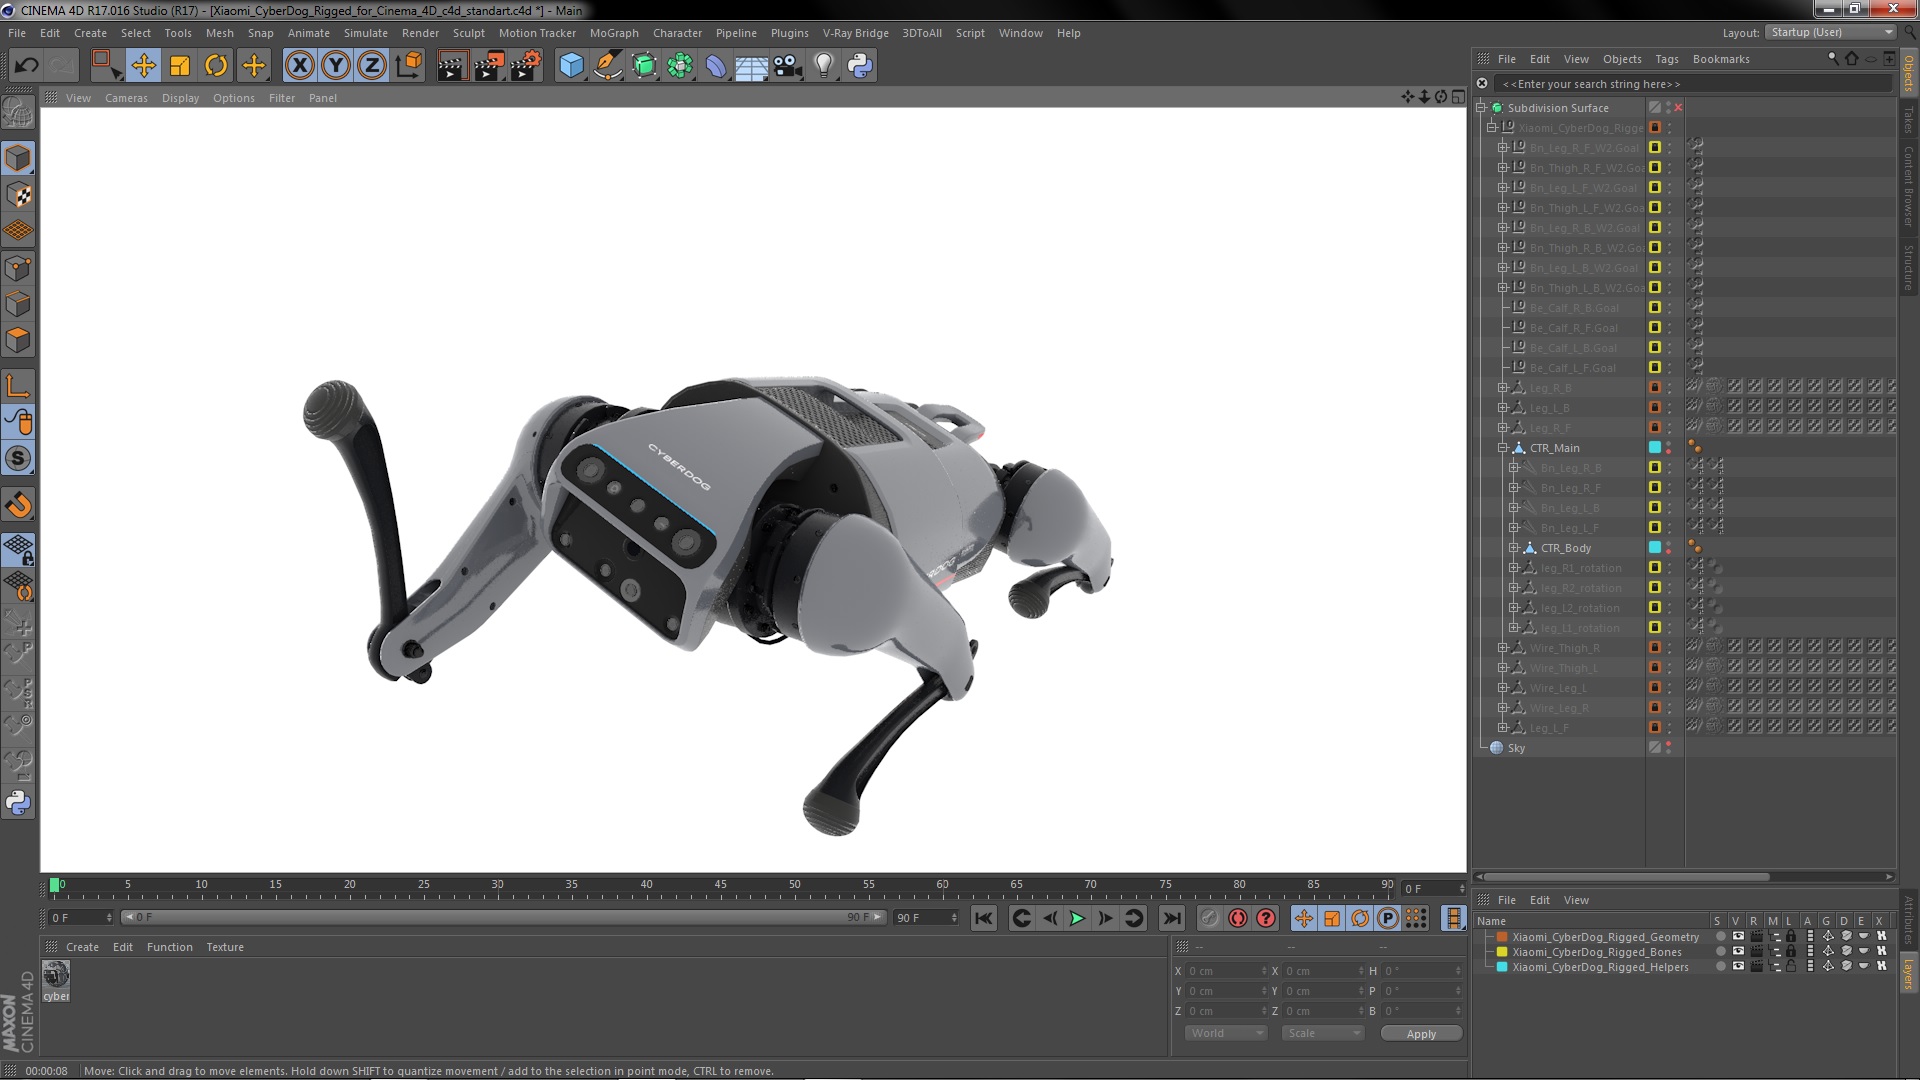Click the Object Manager search field
Viewport: 1920px width, 1080px height.
[1694, 84]
